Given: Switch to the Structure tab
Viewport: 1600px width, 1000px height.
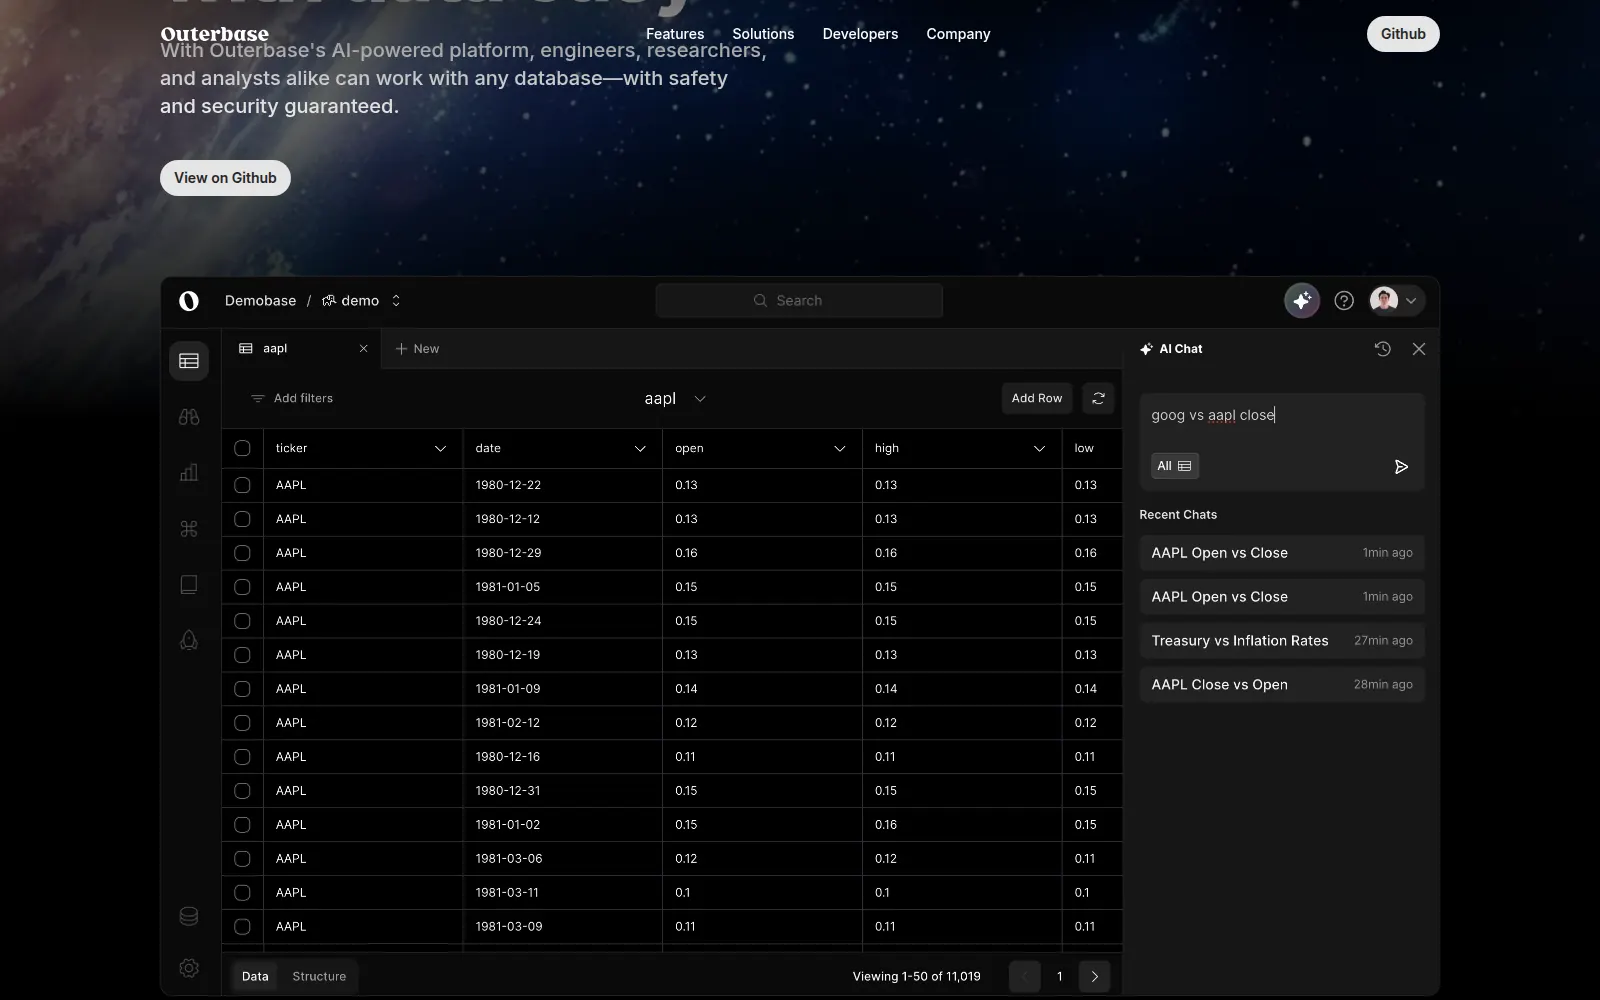Looking at the screenshot, I should (x=319, y=976).
